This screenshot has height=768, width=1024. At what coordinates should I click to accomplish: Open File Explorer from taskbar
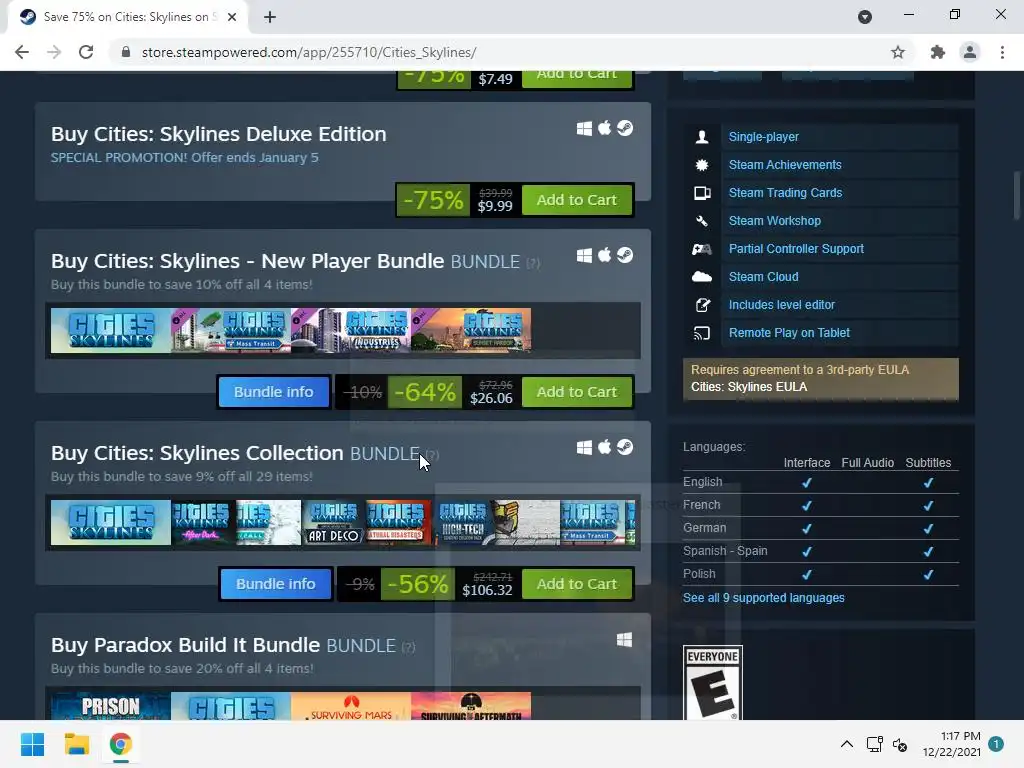click(76, 744)
